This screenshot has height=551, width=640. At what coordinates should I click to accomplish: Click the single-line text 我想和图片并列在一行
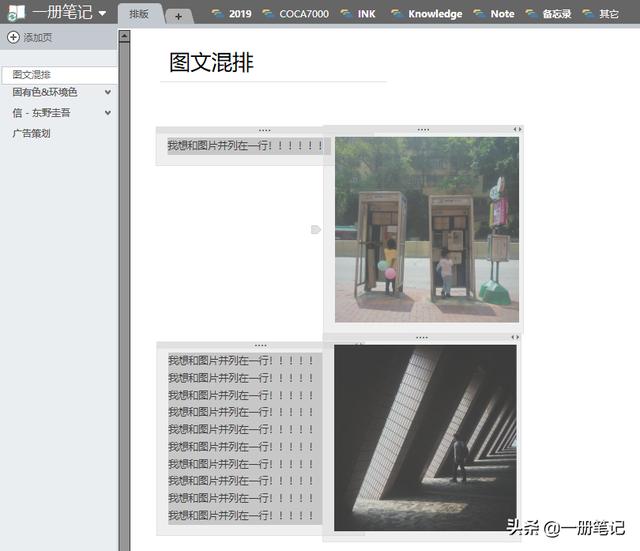click(245, 145)
